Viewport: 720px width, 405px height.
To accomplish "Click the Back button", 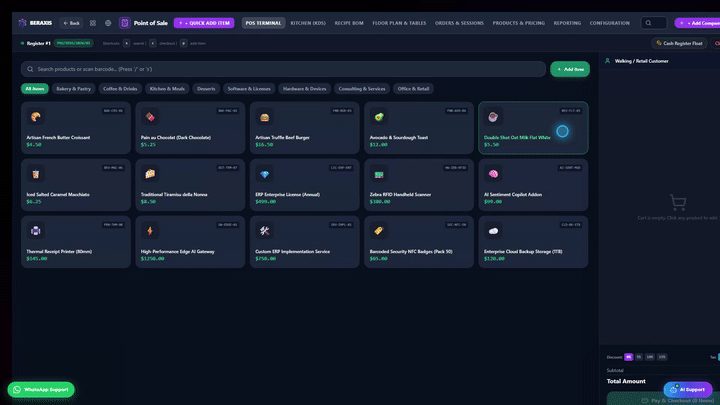I will pos(71,23).
